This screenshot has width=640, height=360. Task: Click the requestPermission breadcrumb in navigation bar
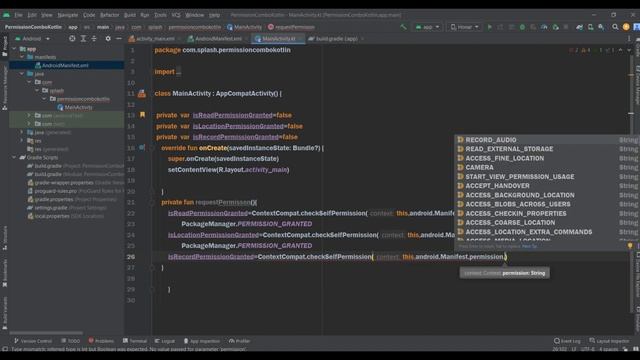291,27
